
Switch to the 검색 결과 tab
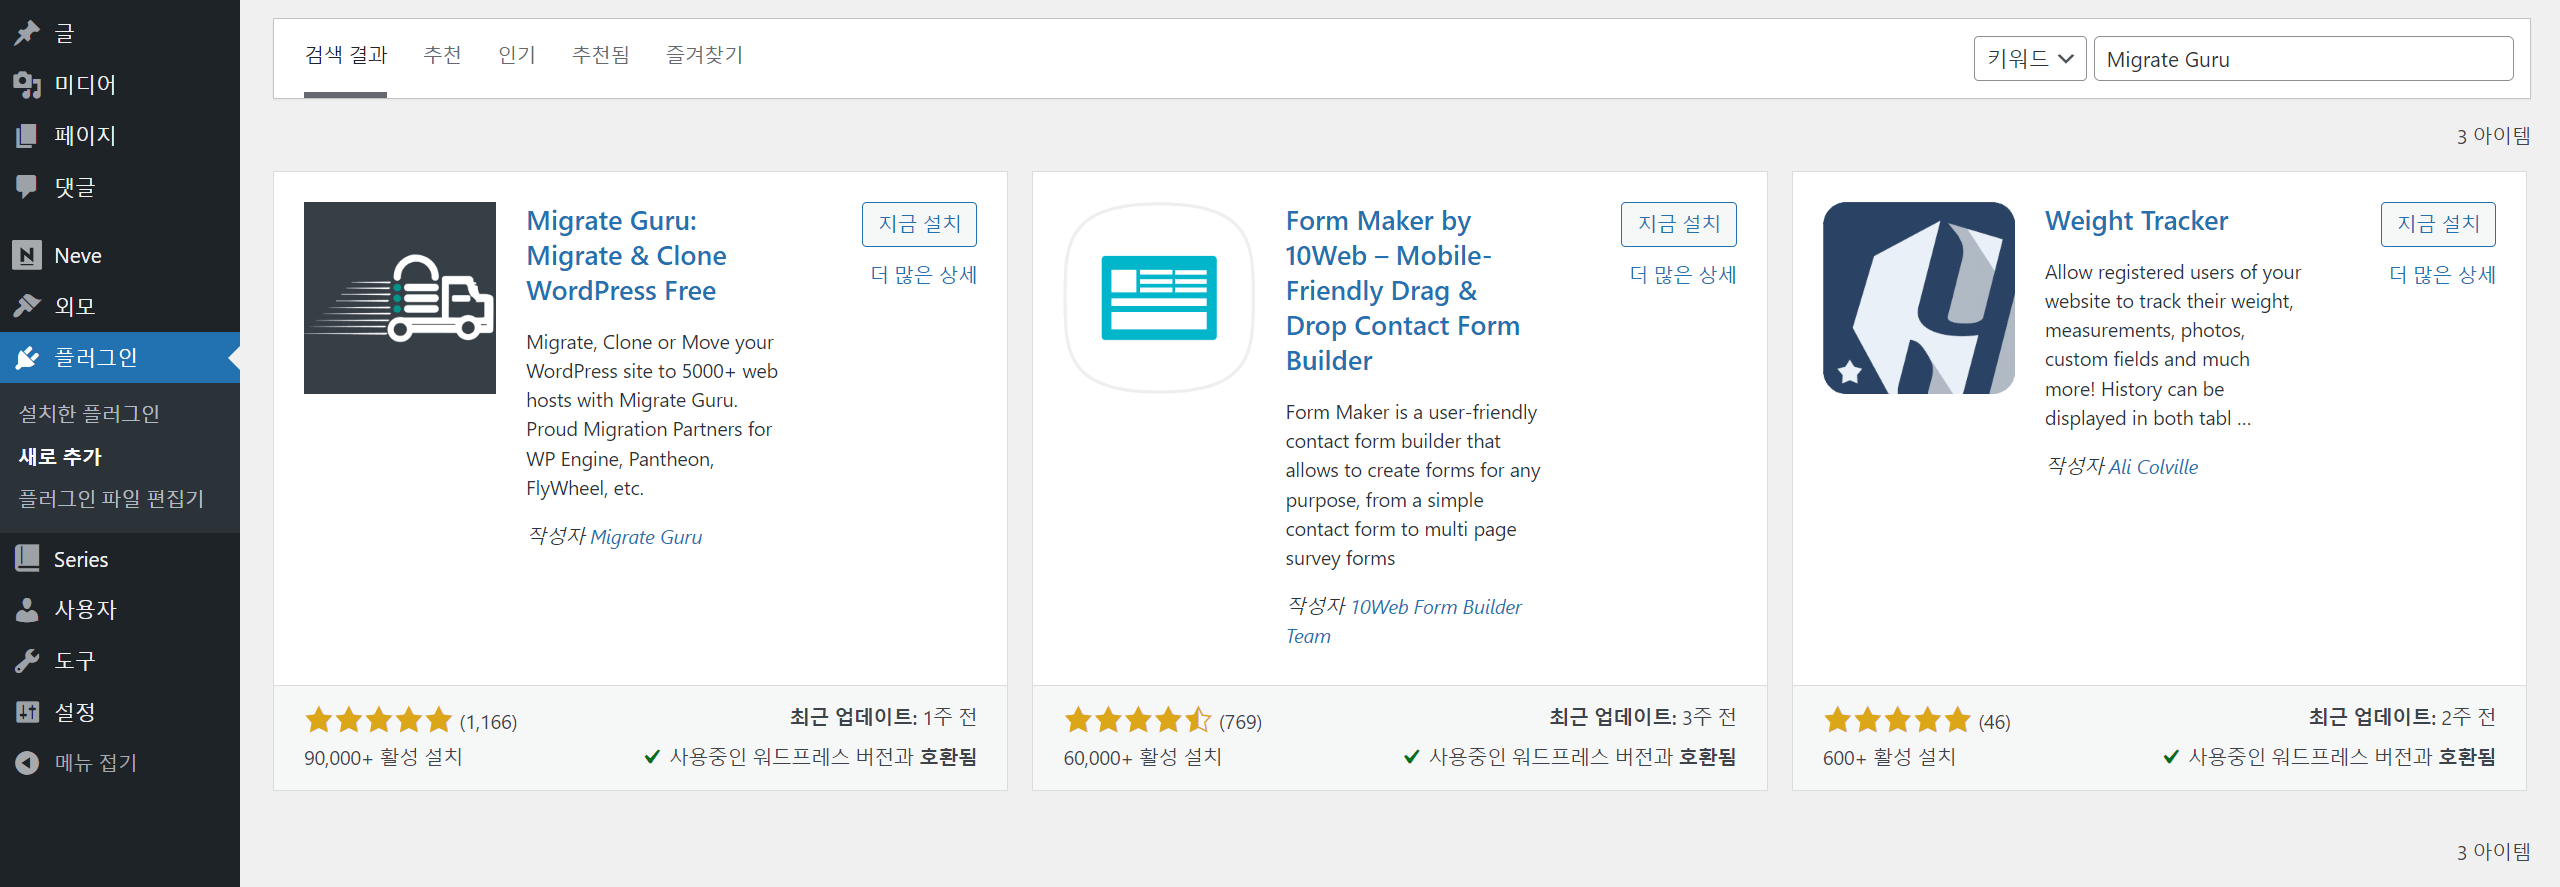(x=345, y=56)
